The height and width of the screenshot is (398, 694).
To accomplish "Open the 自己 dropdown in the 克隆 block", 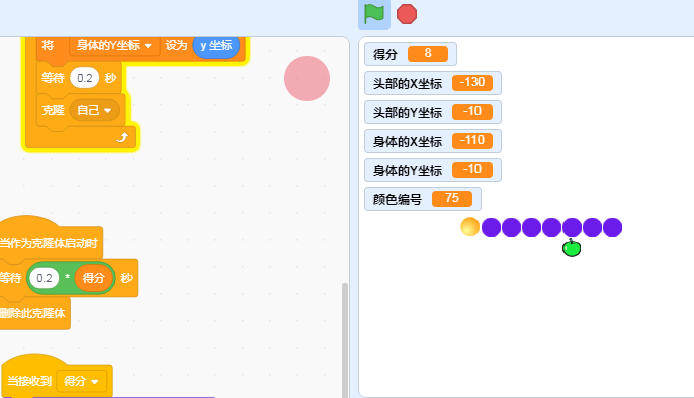I will (x=94, y=110).
